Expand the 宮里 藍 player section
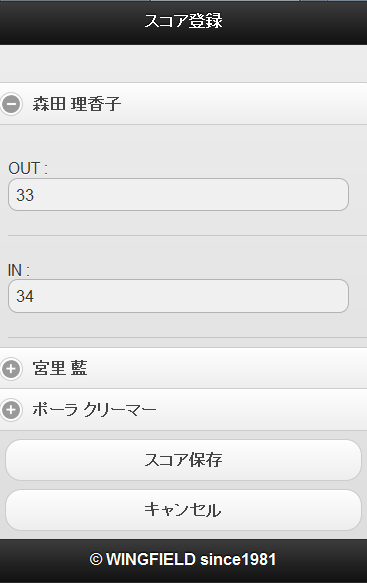This screenshot has width=367, height=583. [x=183, y=368]
